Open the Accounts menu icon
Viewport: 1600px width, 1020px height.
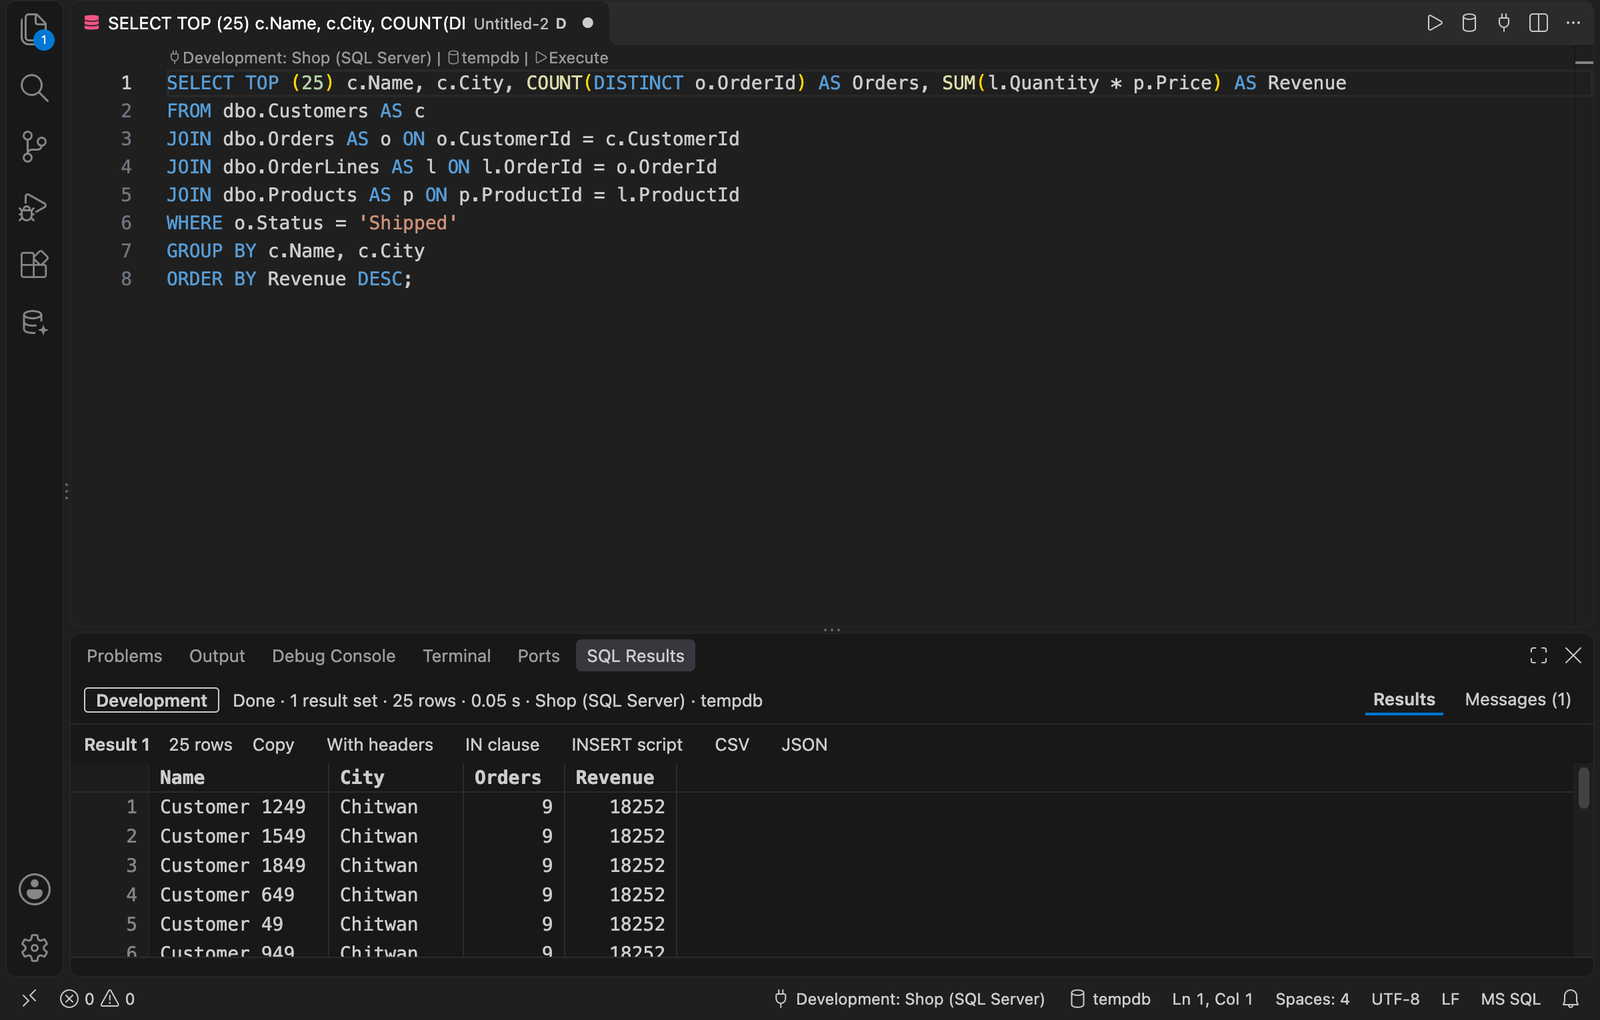click(x=34, y=889)
